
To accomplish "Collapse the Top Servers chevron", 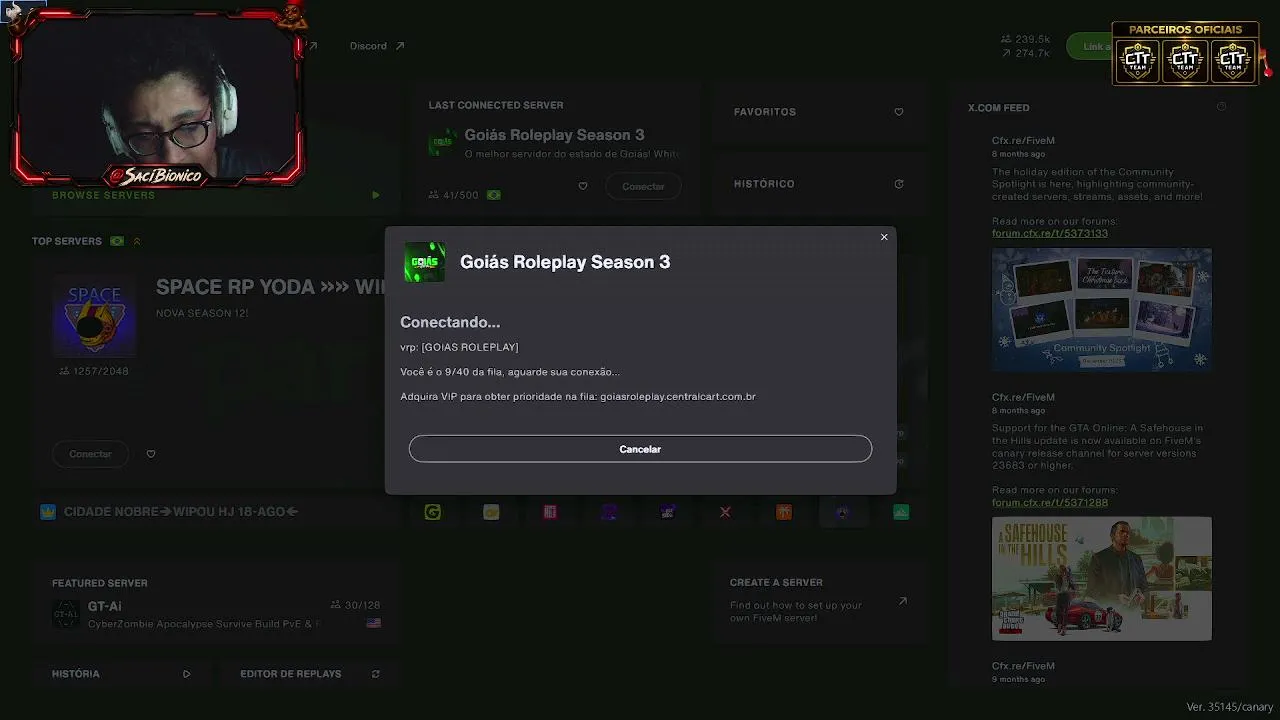I will coord(137,241).
